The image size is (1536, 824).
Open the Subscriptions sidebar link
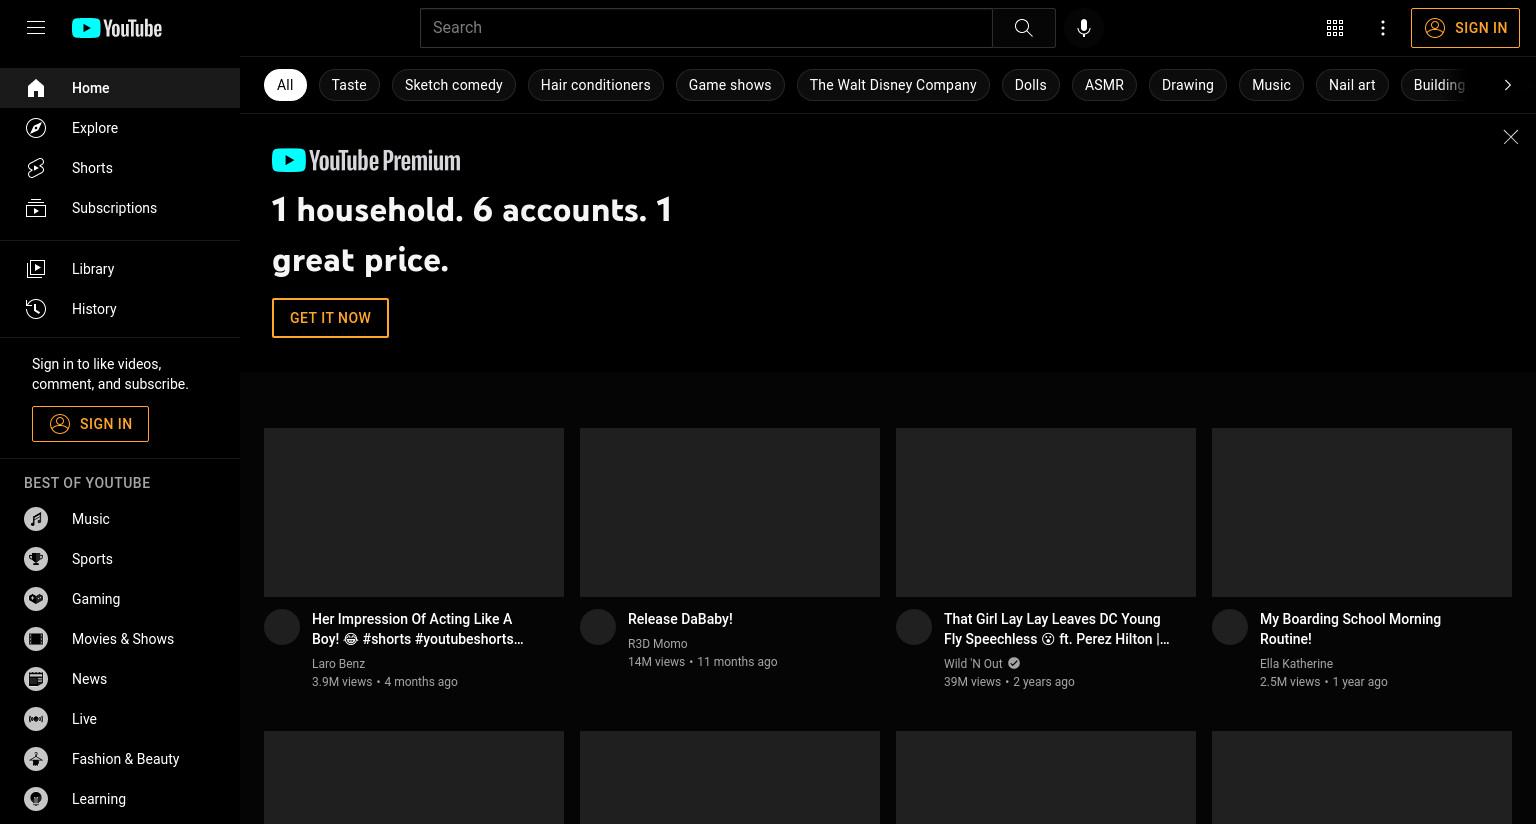click(x=120, y=208)
